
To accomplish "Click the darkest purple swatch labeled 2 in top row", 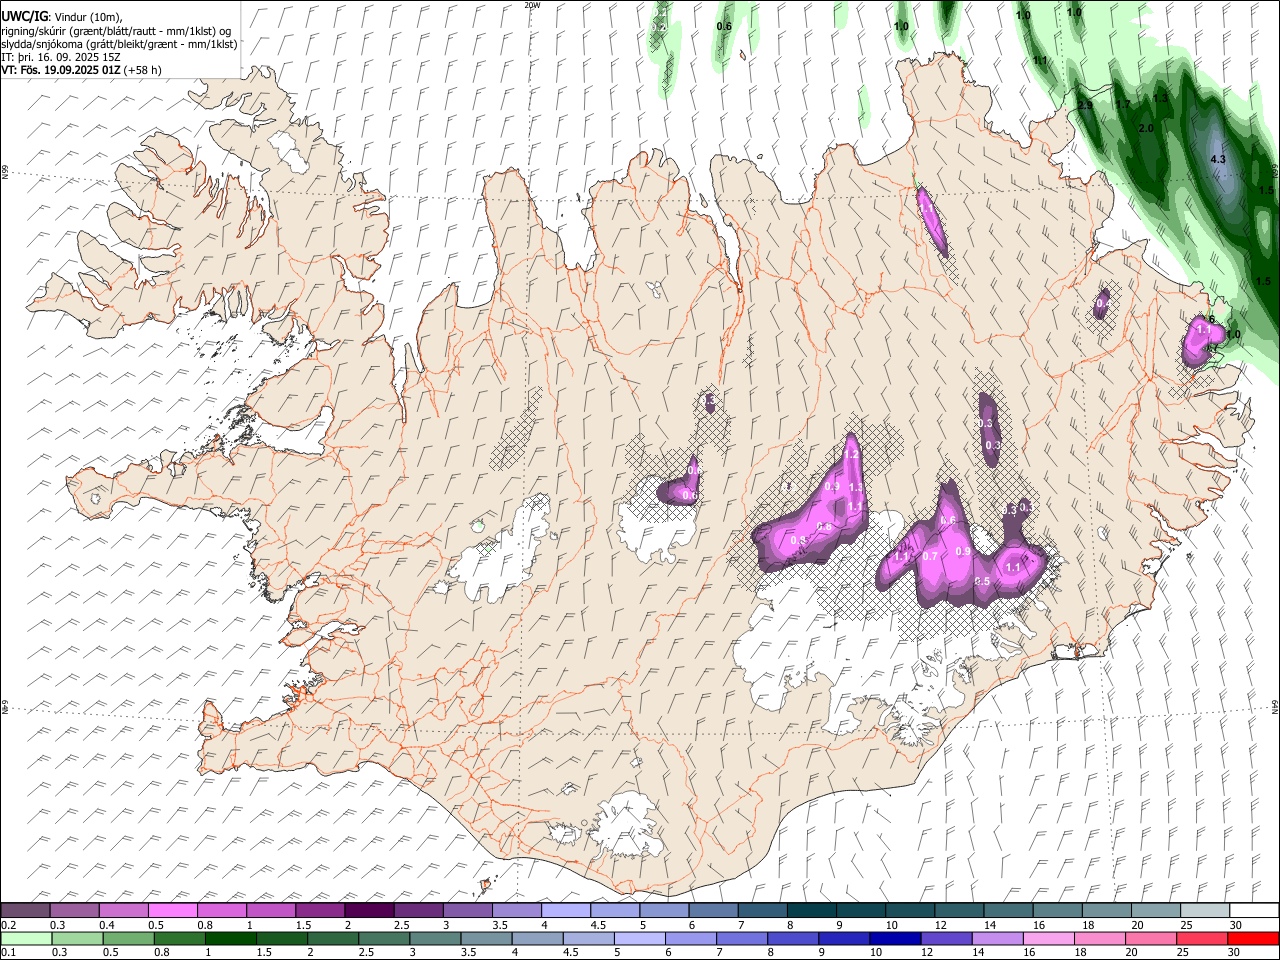I will click(369, 910).
